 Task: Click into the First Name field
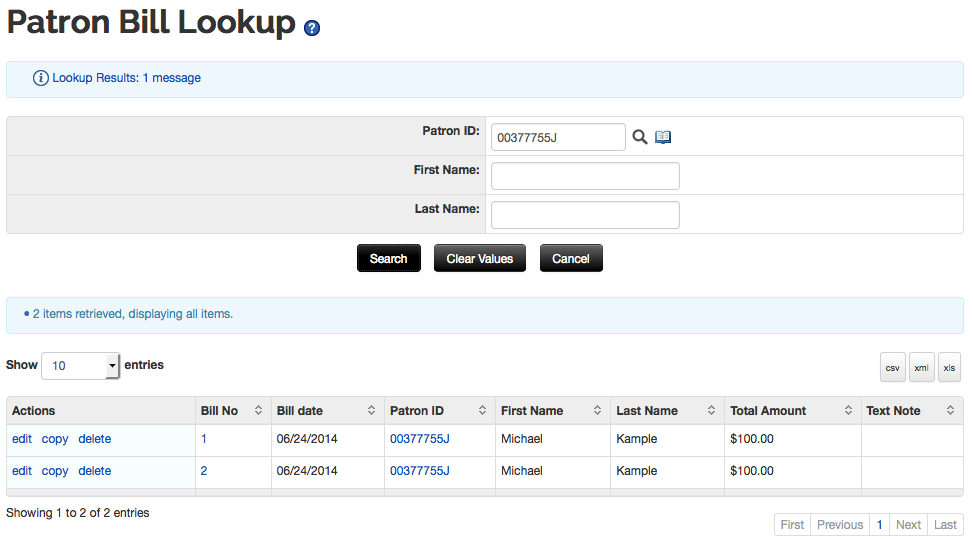585,176
